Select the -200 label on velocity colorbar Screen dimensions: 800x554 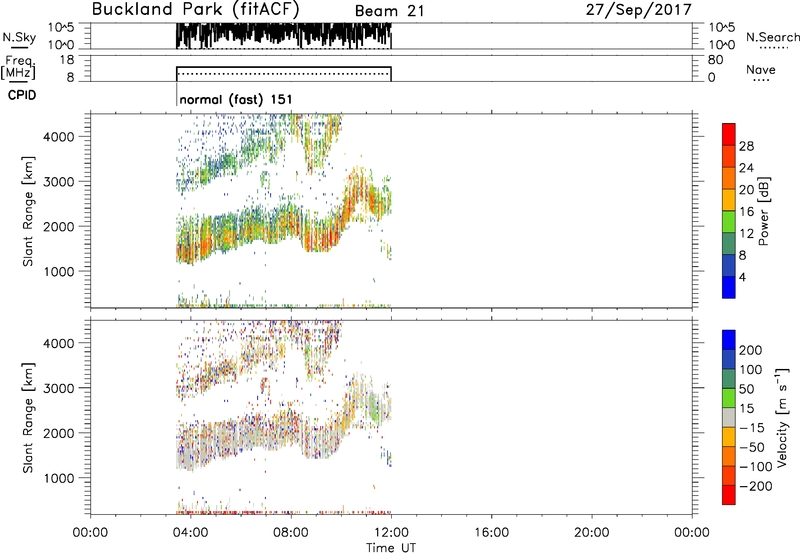point(756,486)
